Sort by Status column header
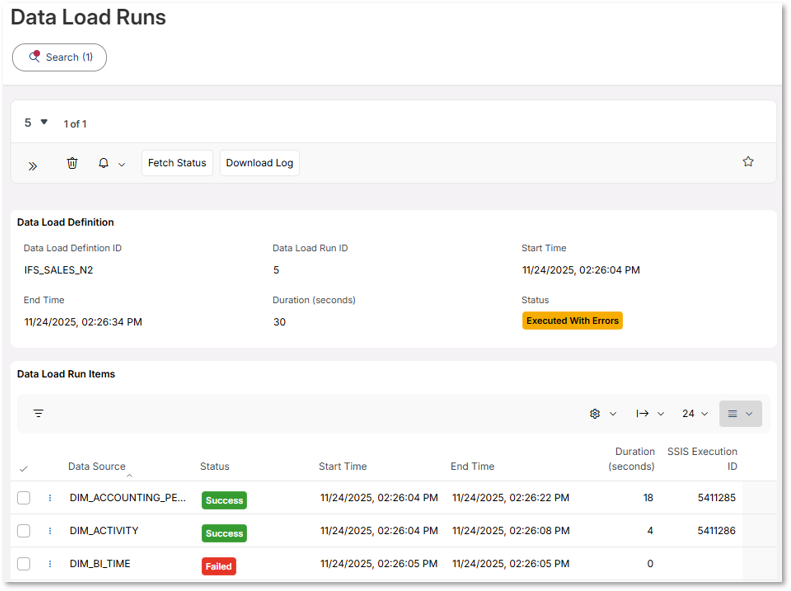 pyautogui.click(x=215, y=466)
